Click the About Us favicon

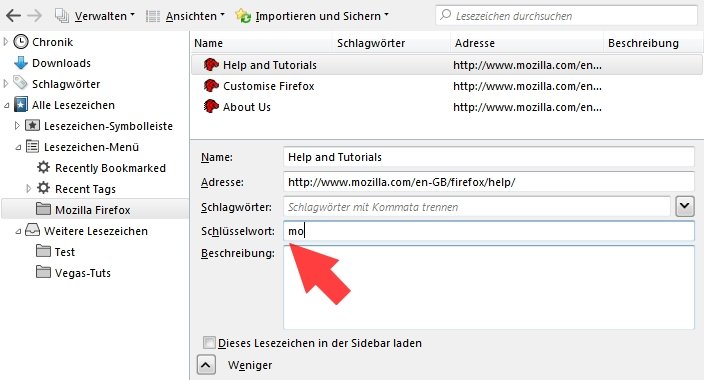(x=211, y=106)
